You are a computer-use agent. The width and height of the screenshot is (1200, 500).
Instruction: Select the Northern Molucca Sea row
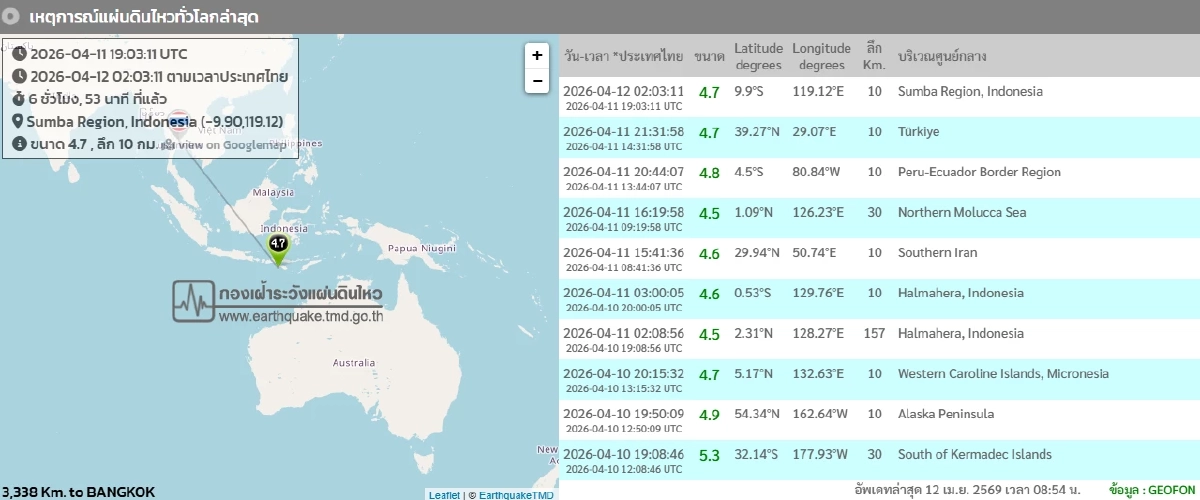(878, 218)
